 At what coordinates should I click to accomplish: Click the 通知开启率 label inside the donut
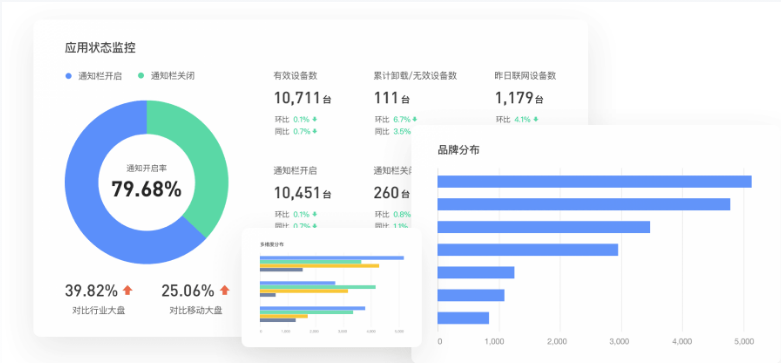point(146,168)
